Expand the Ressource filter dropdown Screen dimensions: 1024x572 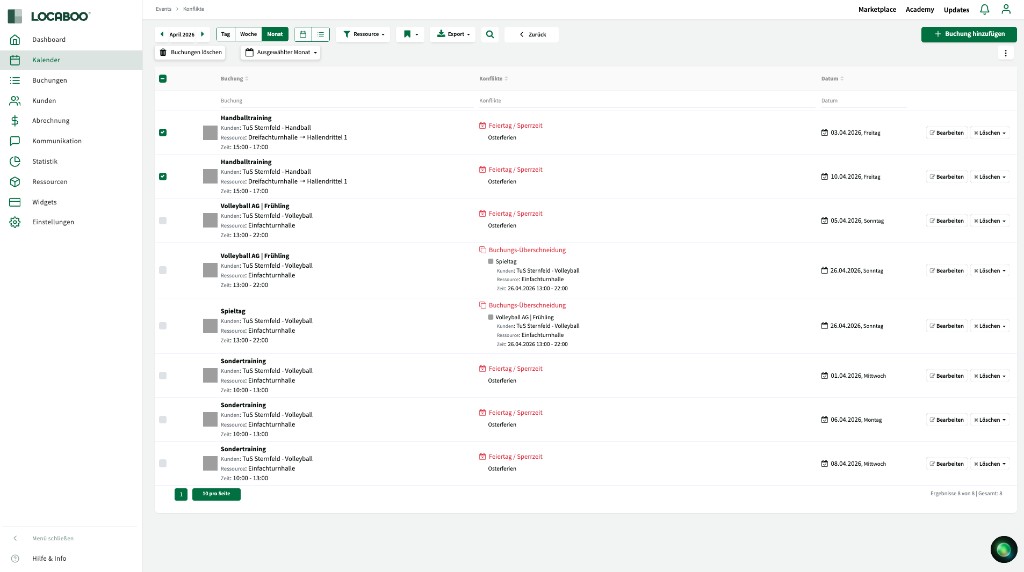pos(363,34)
